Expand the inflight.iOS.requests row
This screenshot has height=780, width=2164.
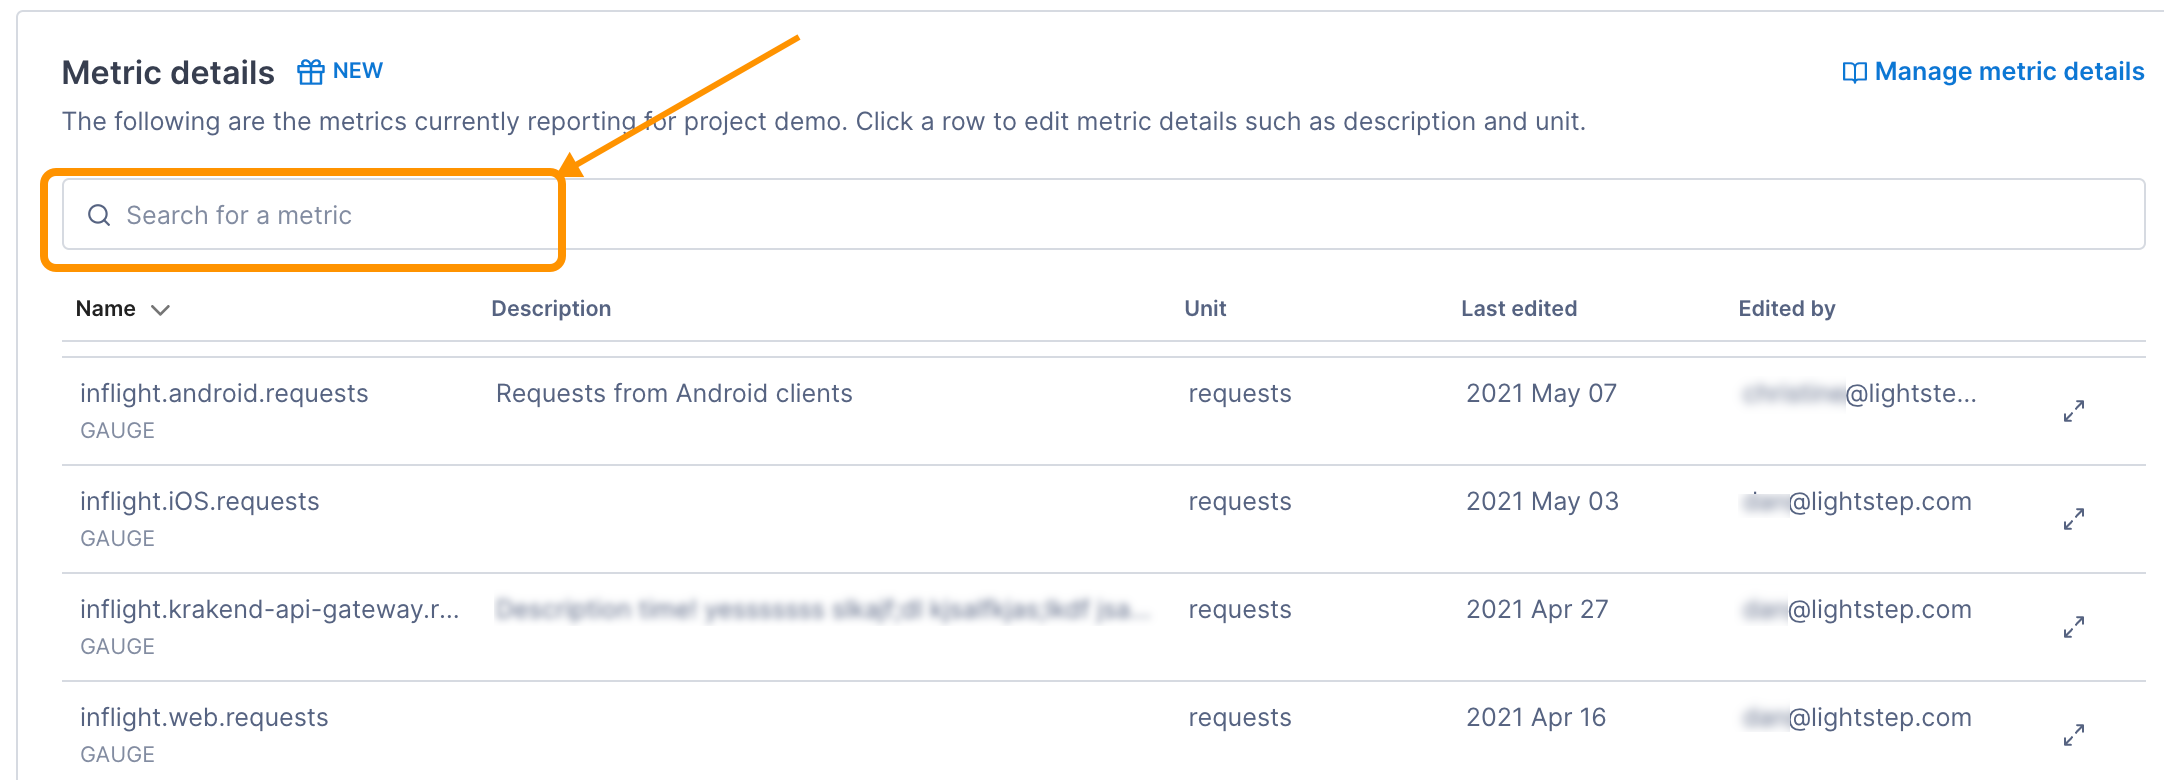[2073, 519]
